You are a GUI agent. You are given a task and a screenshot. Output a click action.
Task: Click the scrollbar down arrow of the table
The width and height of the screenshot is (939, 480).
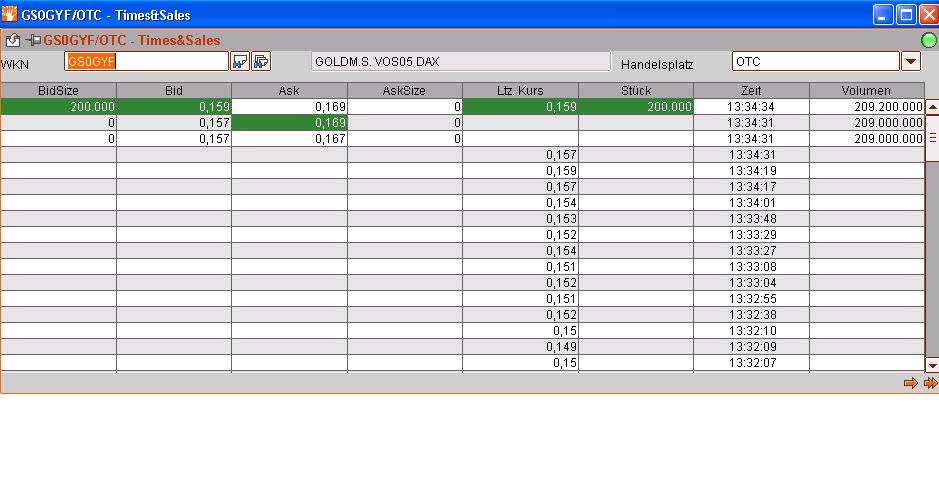tap(932, 364)
